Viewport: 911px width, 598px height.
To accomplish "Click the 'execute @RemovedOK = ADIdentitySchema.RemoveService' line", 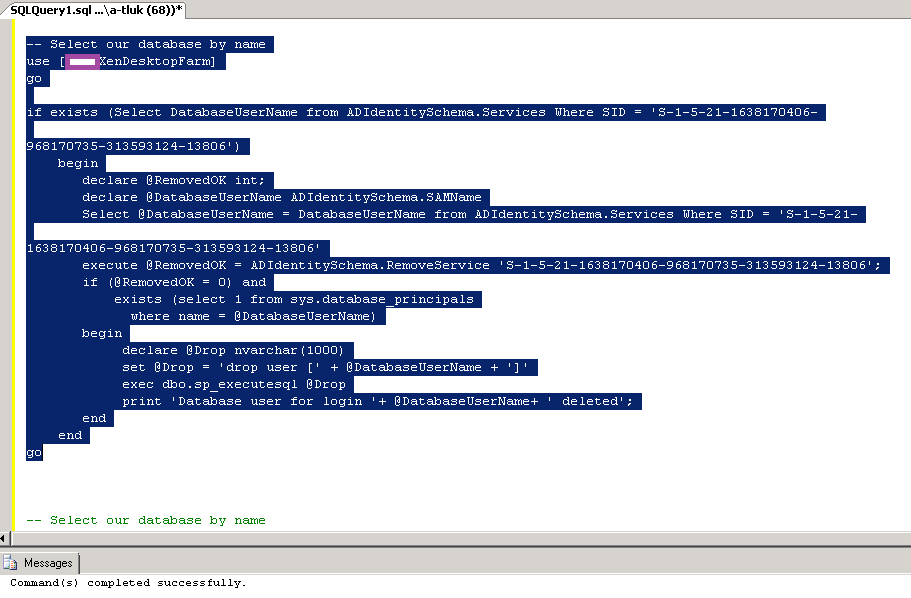I will click(481, 266).
